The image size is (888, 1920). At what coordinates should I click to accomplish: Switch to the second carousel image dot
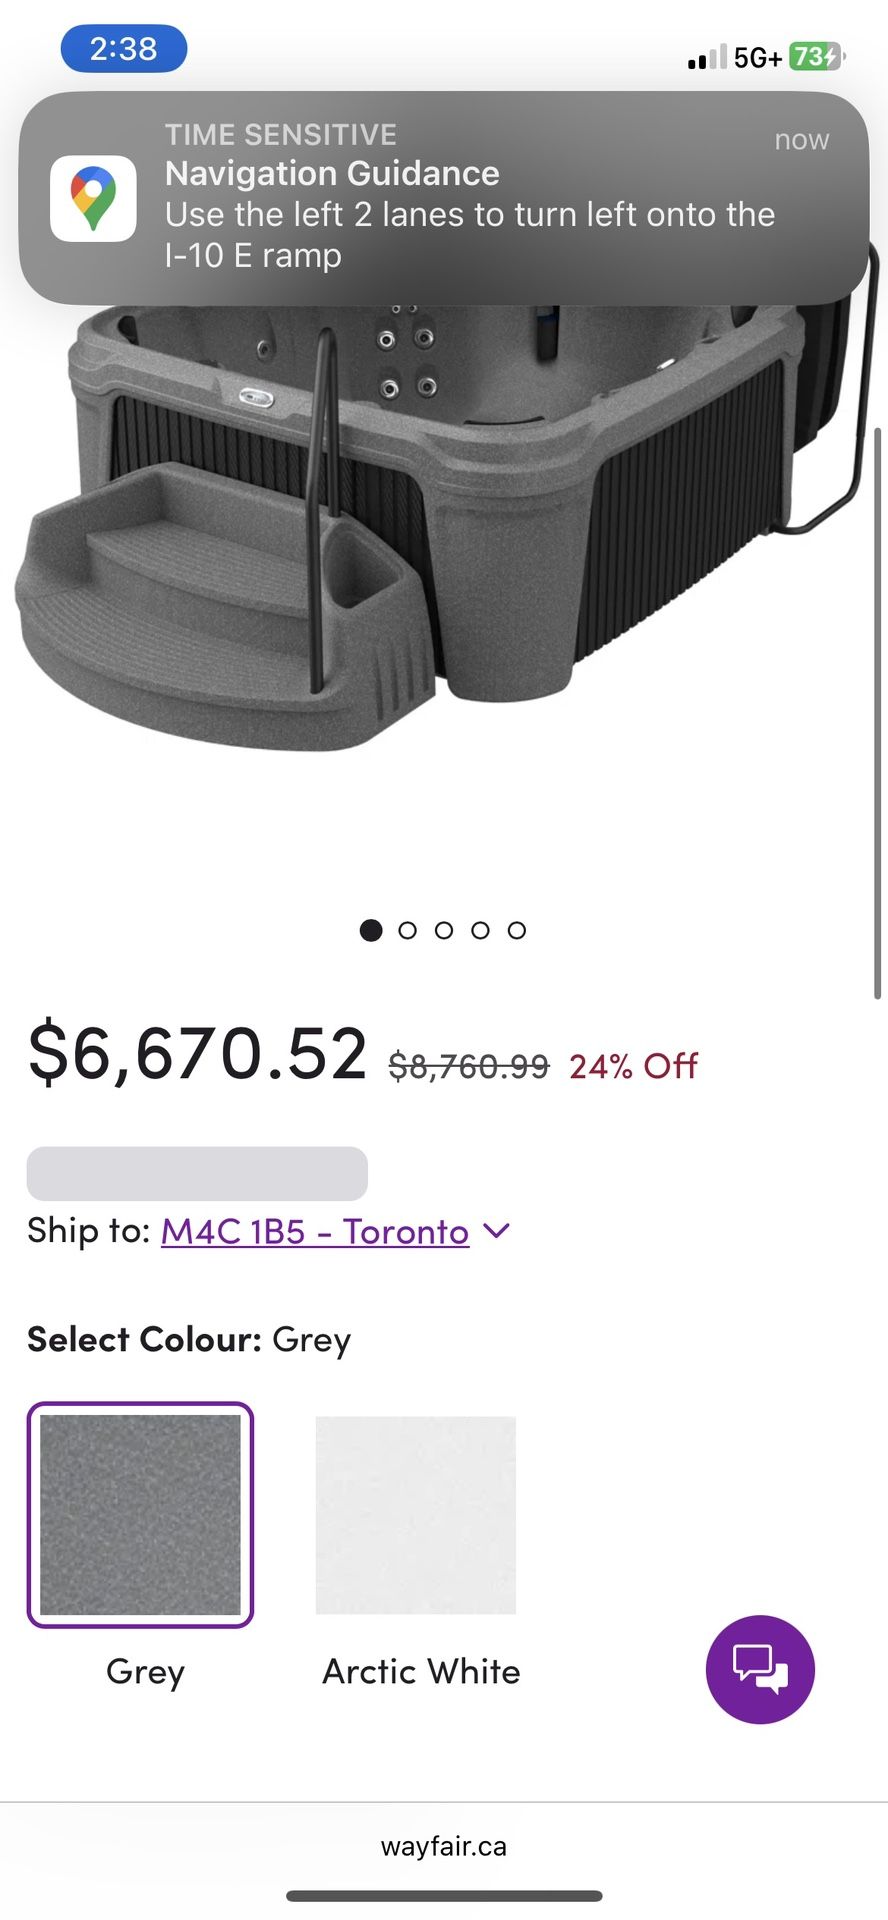407,930
